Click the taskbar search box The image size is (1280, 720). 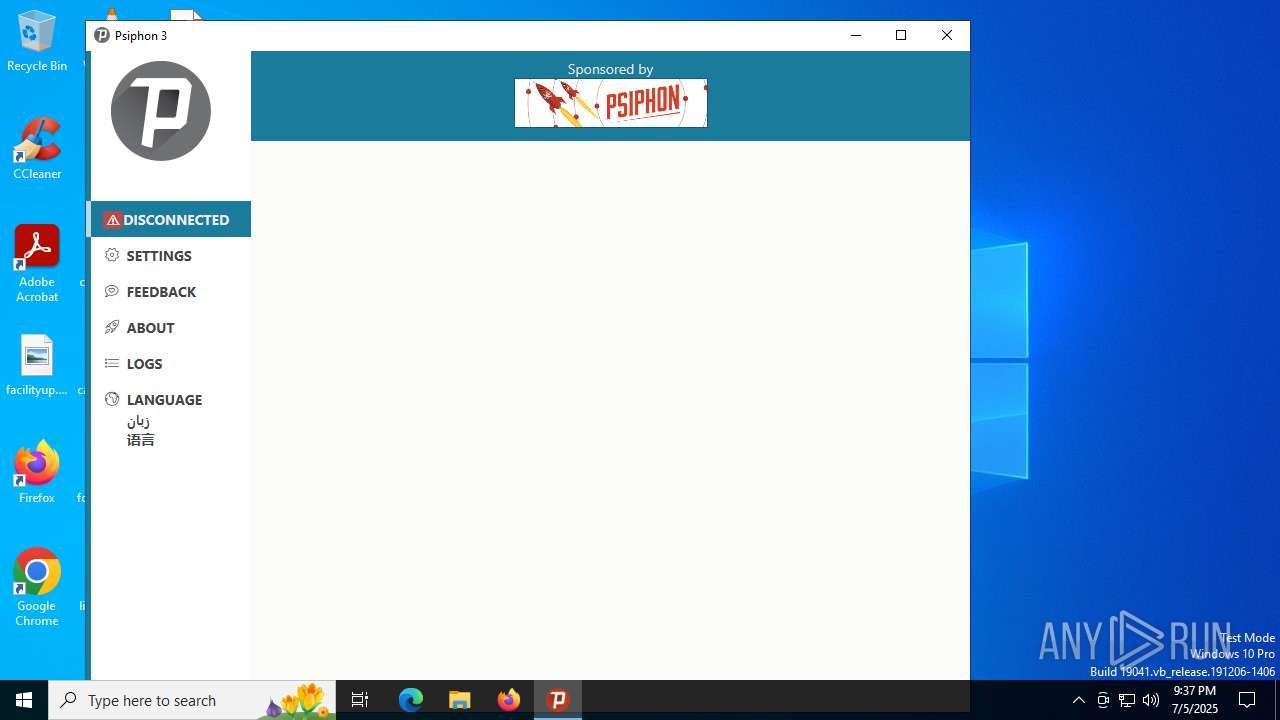(x=192, y=700)
